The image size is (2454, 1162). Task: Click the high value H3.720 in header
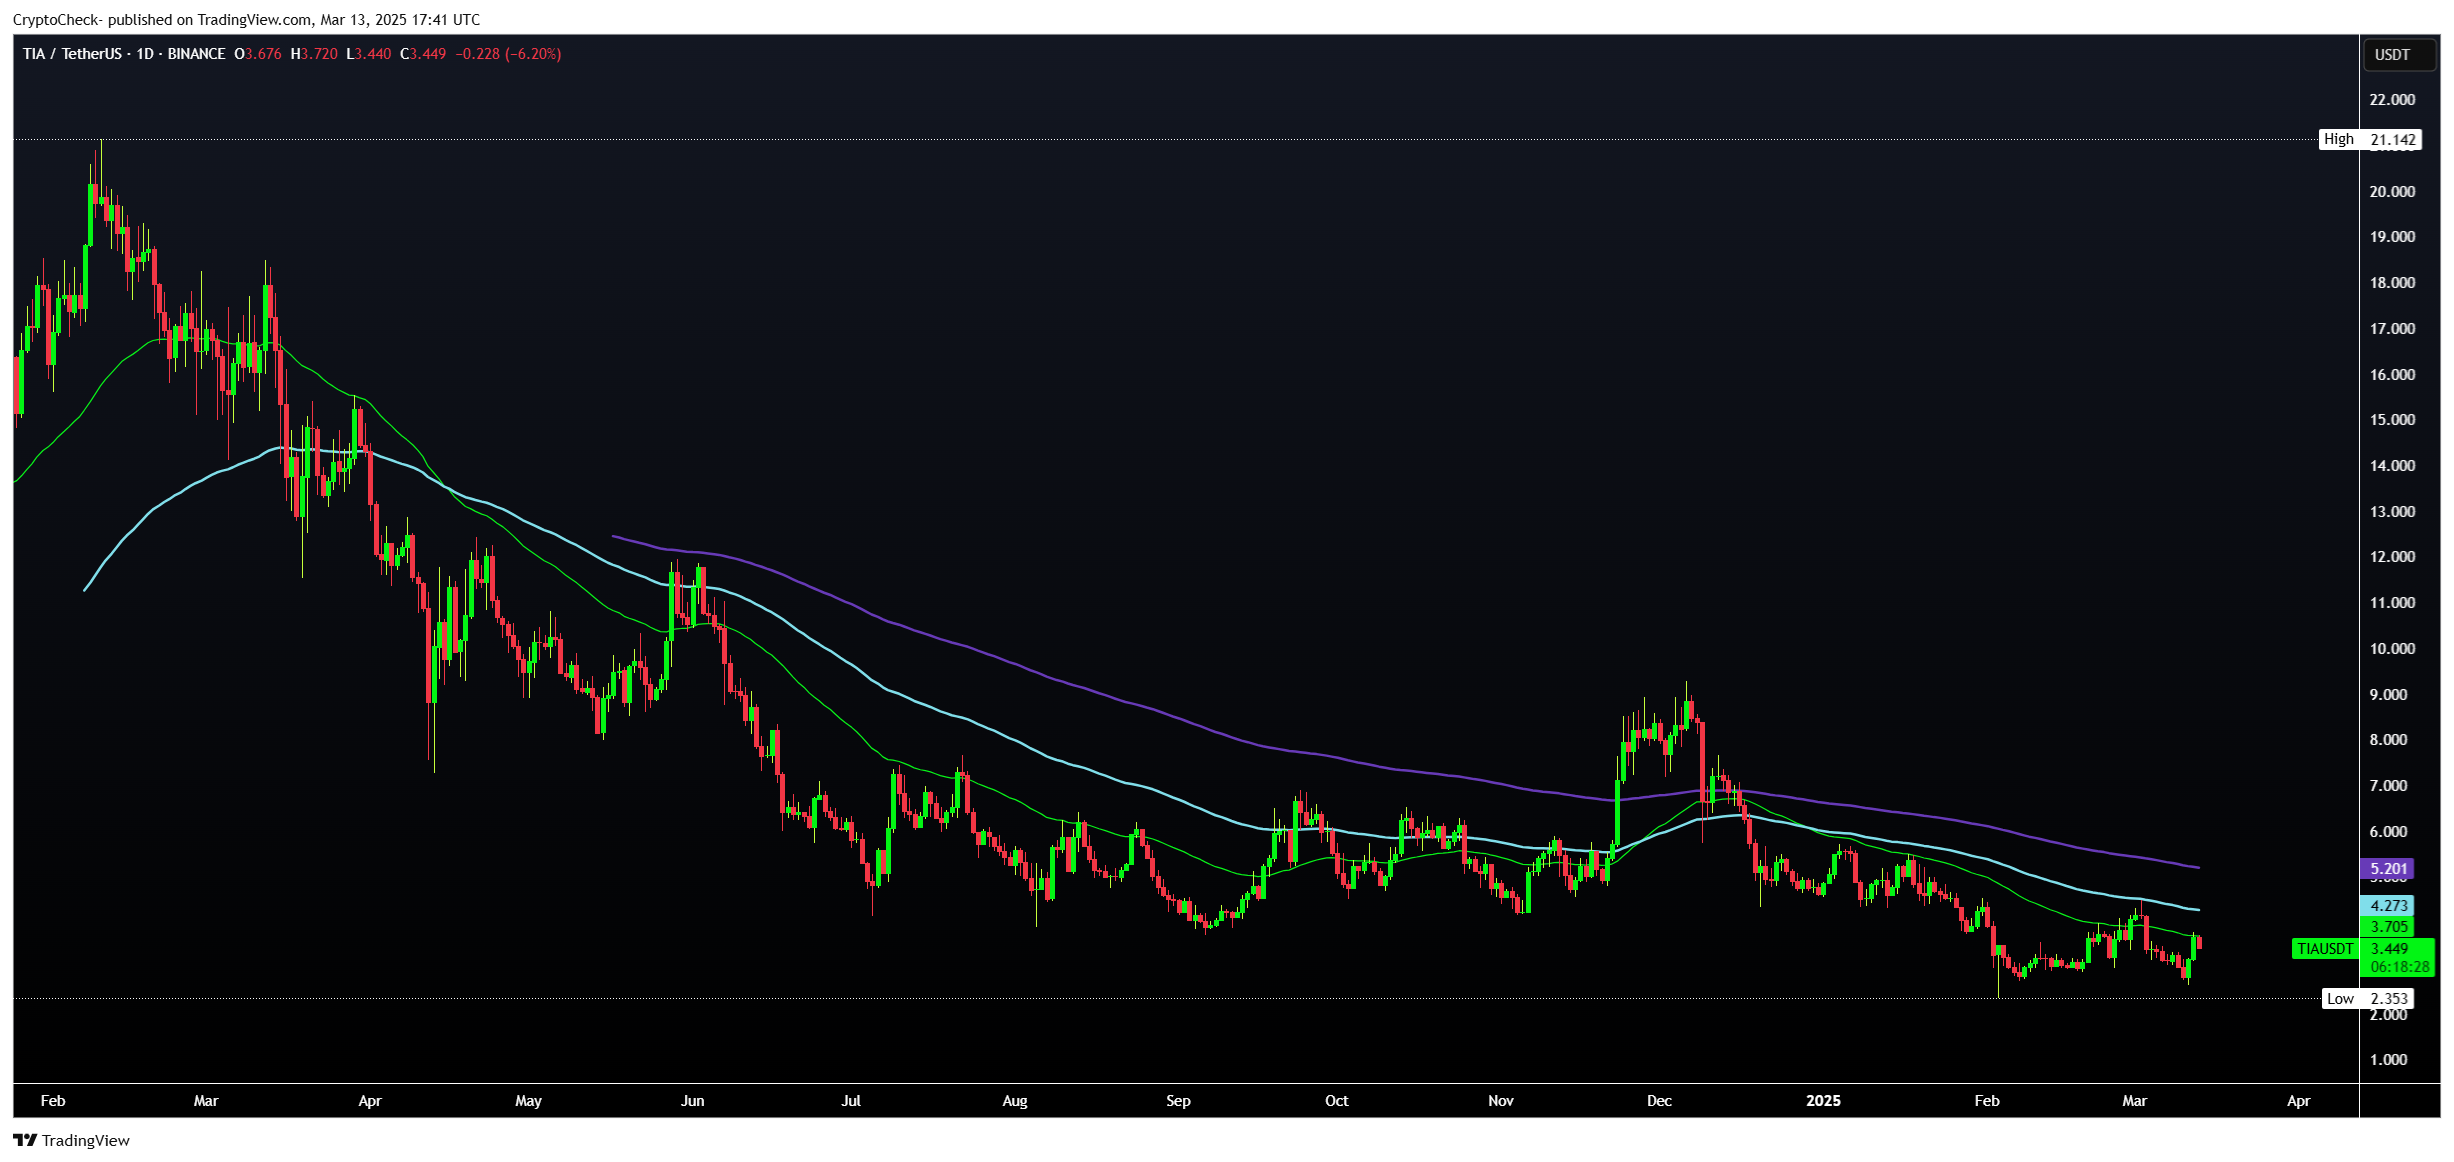[314, 54]
